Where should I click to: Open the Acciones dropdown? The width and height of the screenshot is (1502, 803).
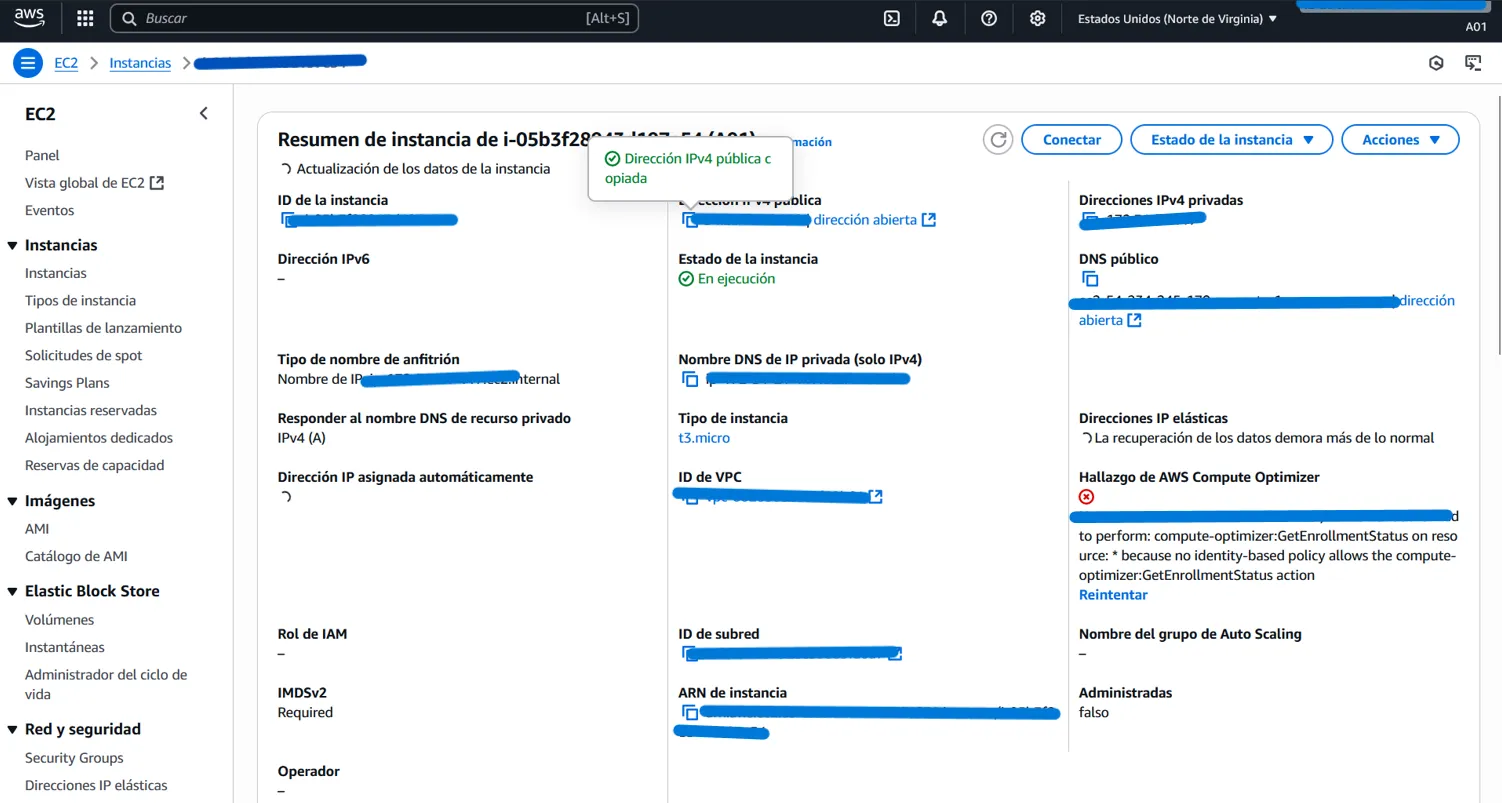(1400, 140)
